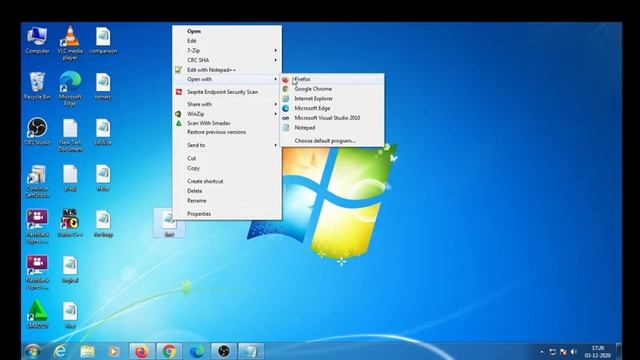Screen dimensions: 640x360
Task: Select the ternary file on desktop
Action: pyautogui.click(x=103, y=86)
